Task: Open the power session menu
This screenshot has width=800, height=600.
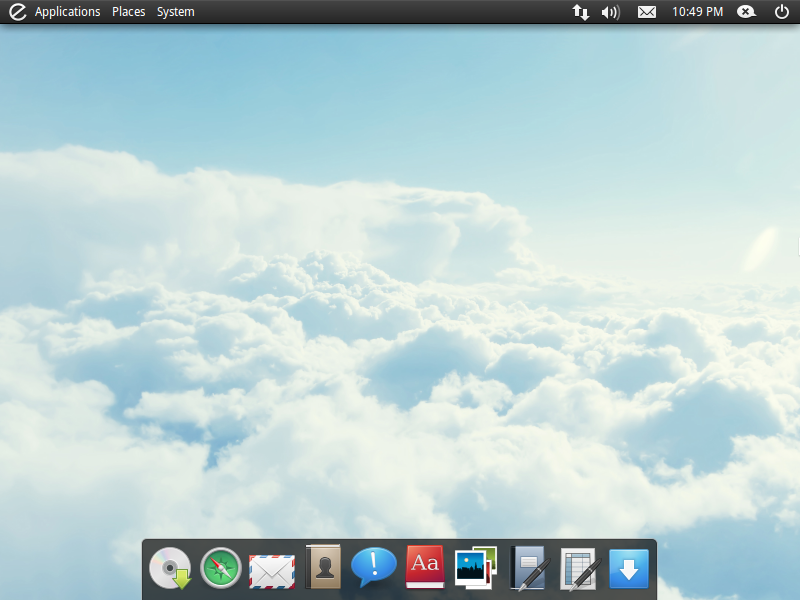Action: point(782,12)
